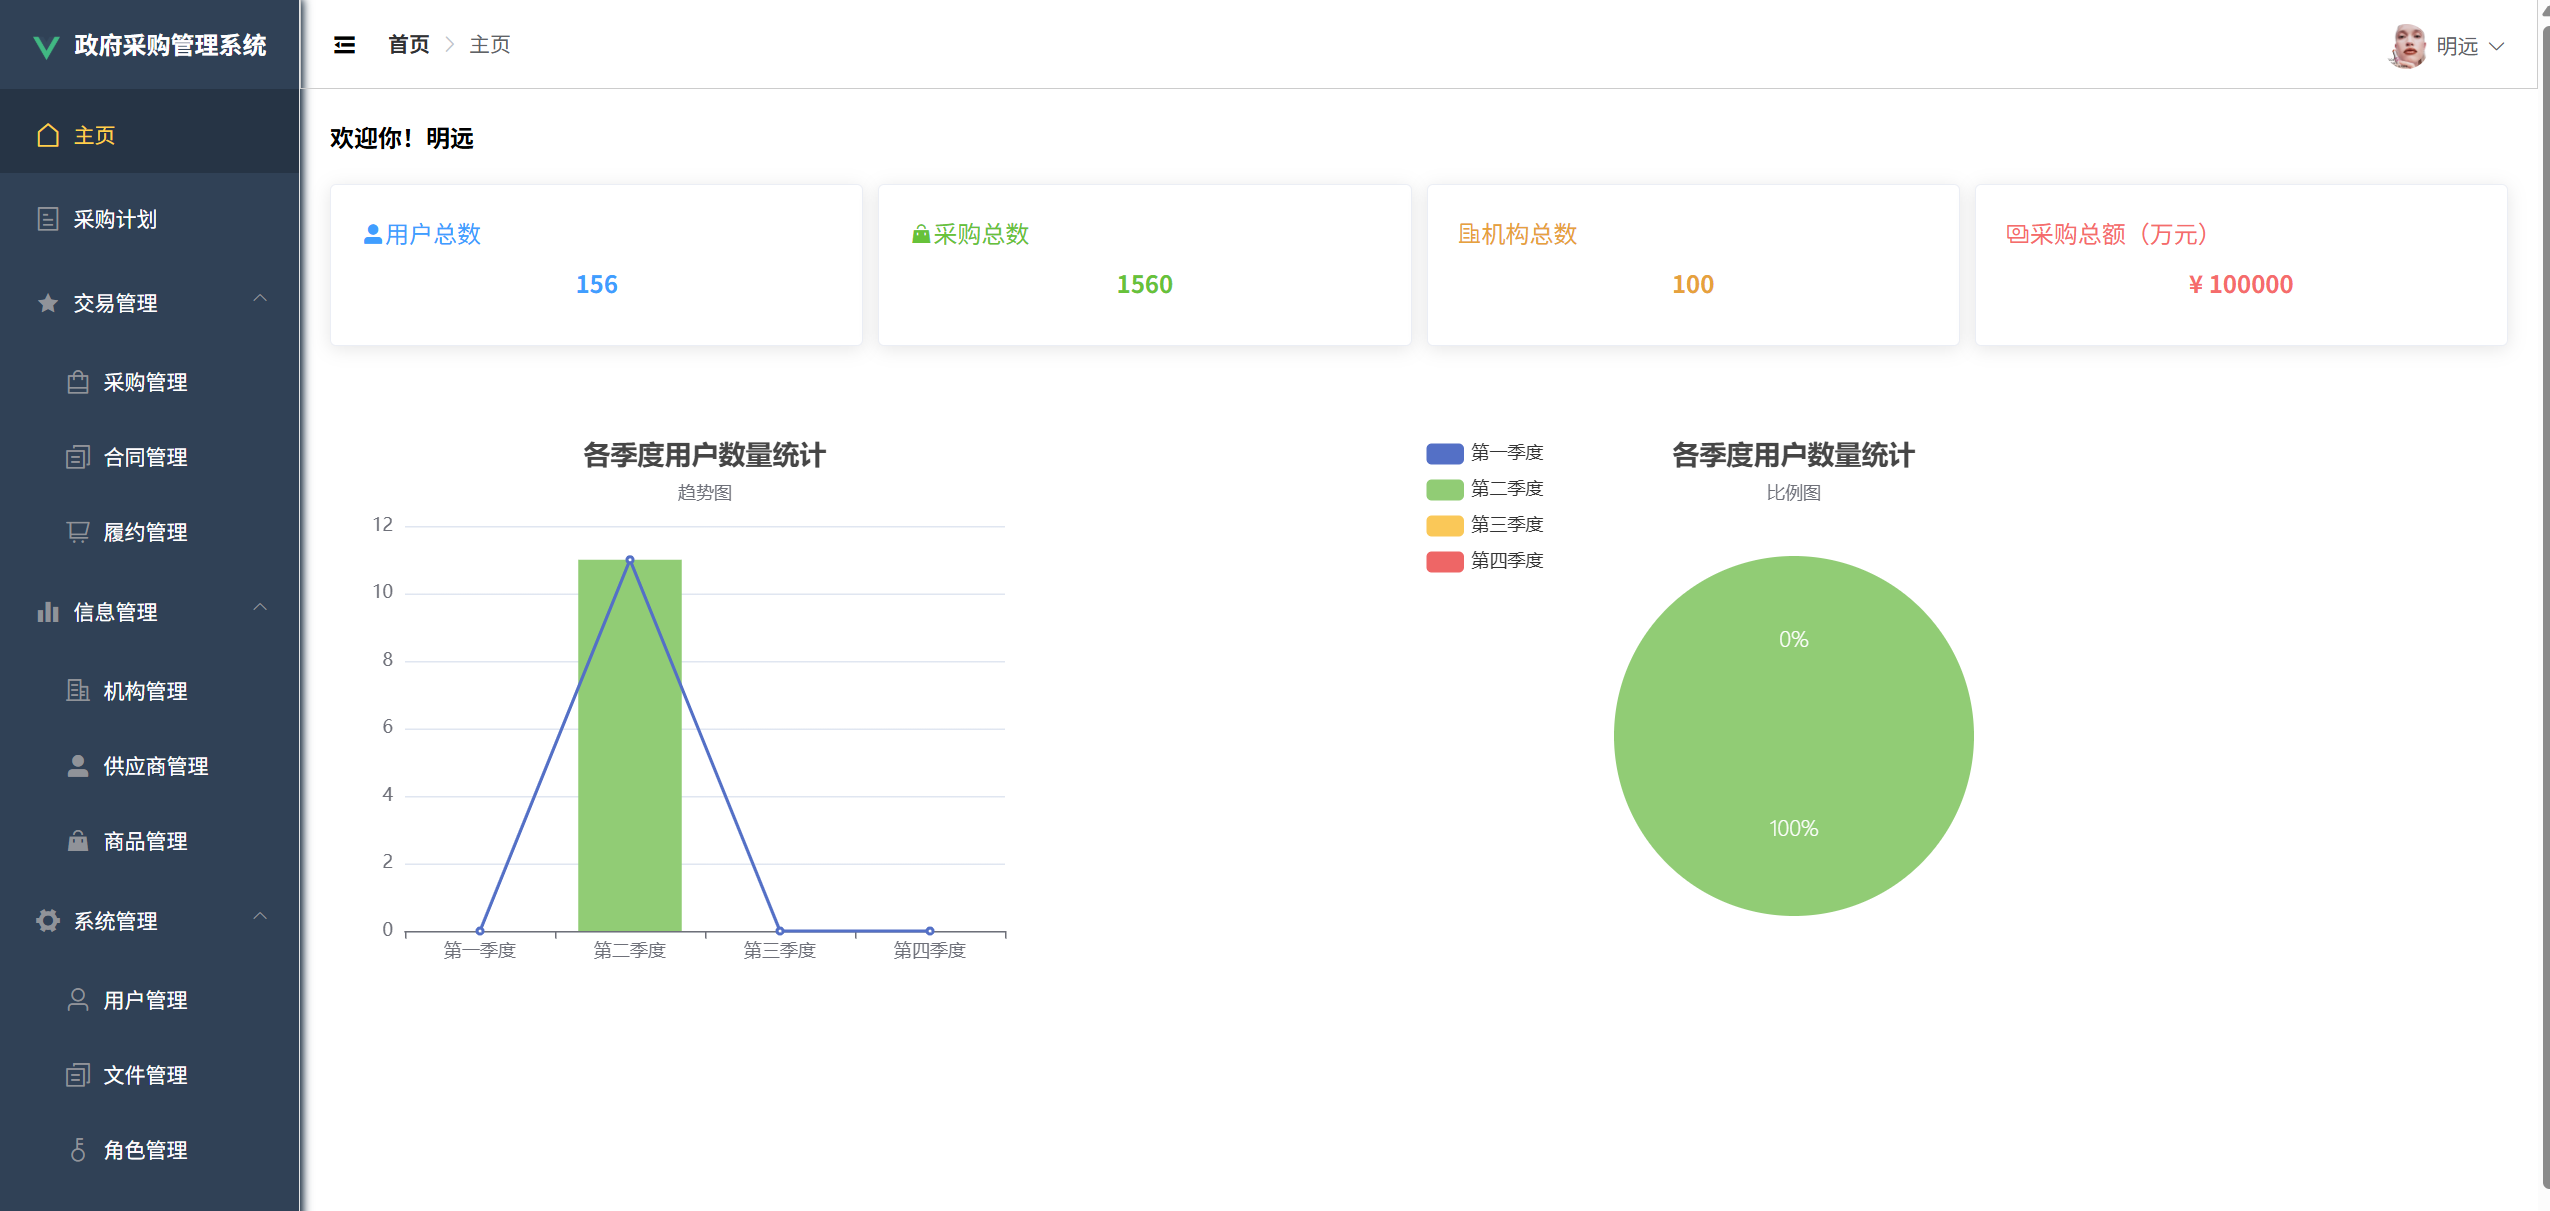Click the building icon beside 机构管理

click(78, 691)
